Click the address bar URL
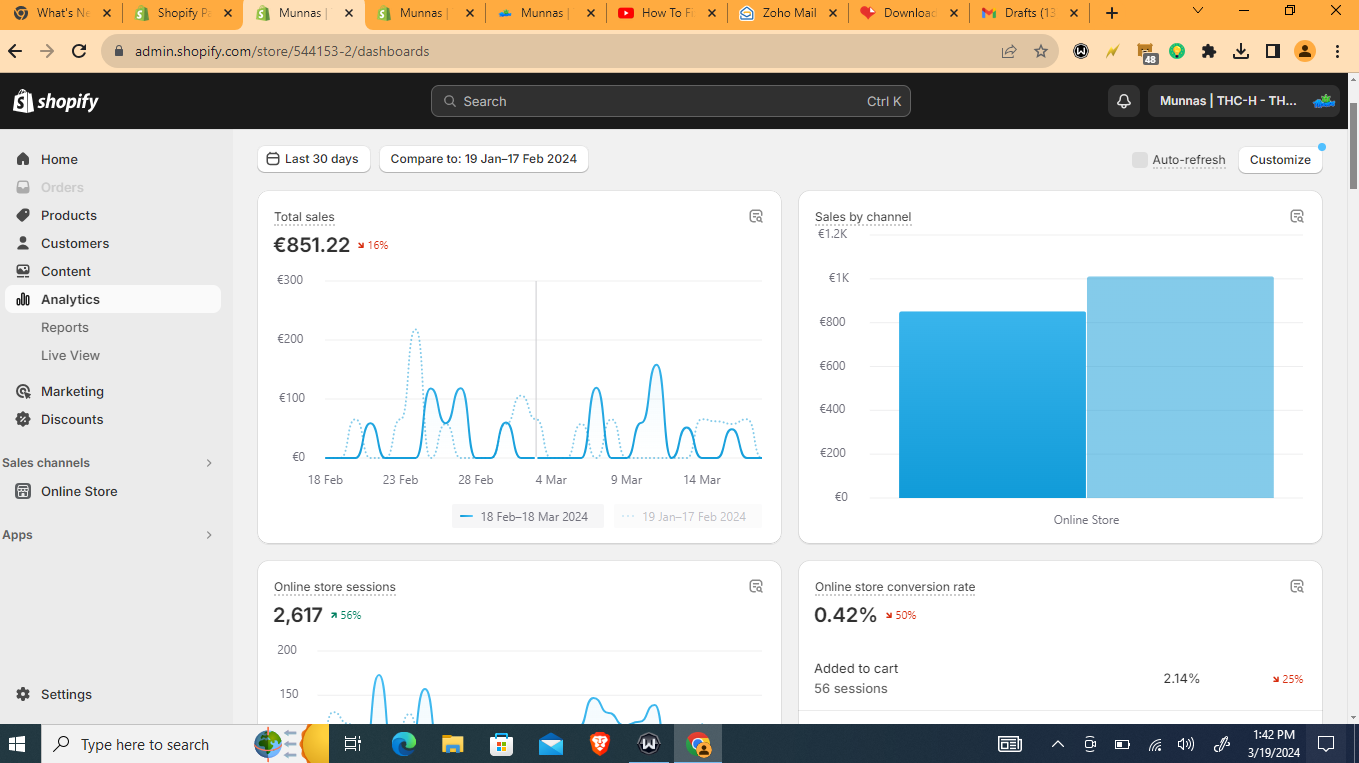The height and width of the screenshot is (763, 1359). 282,51
